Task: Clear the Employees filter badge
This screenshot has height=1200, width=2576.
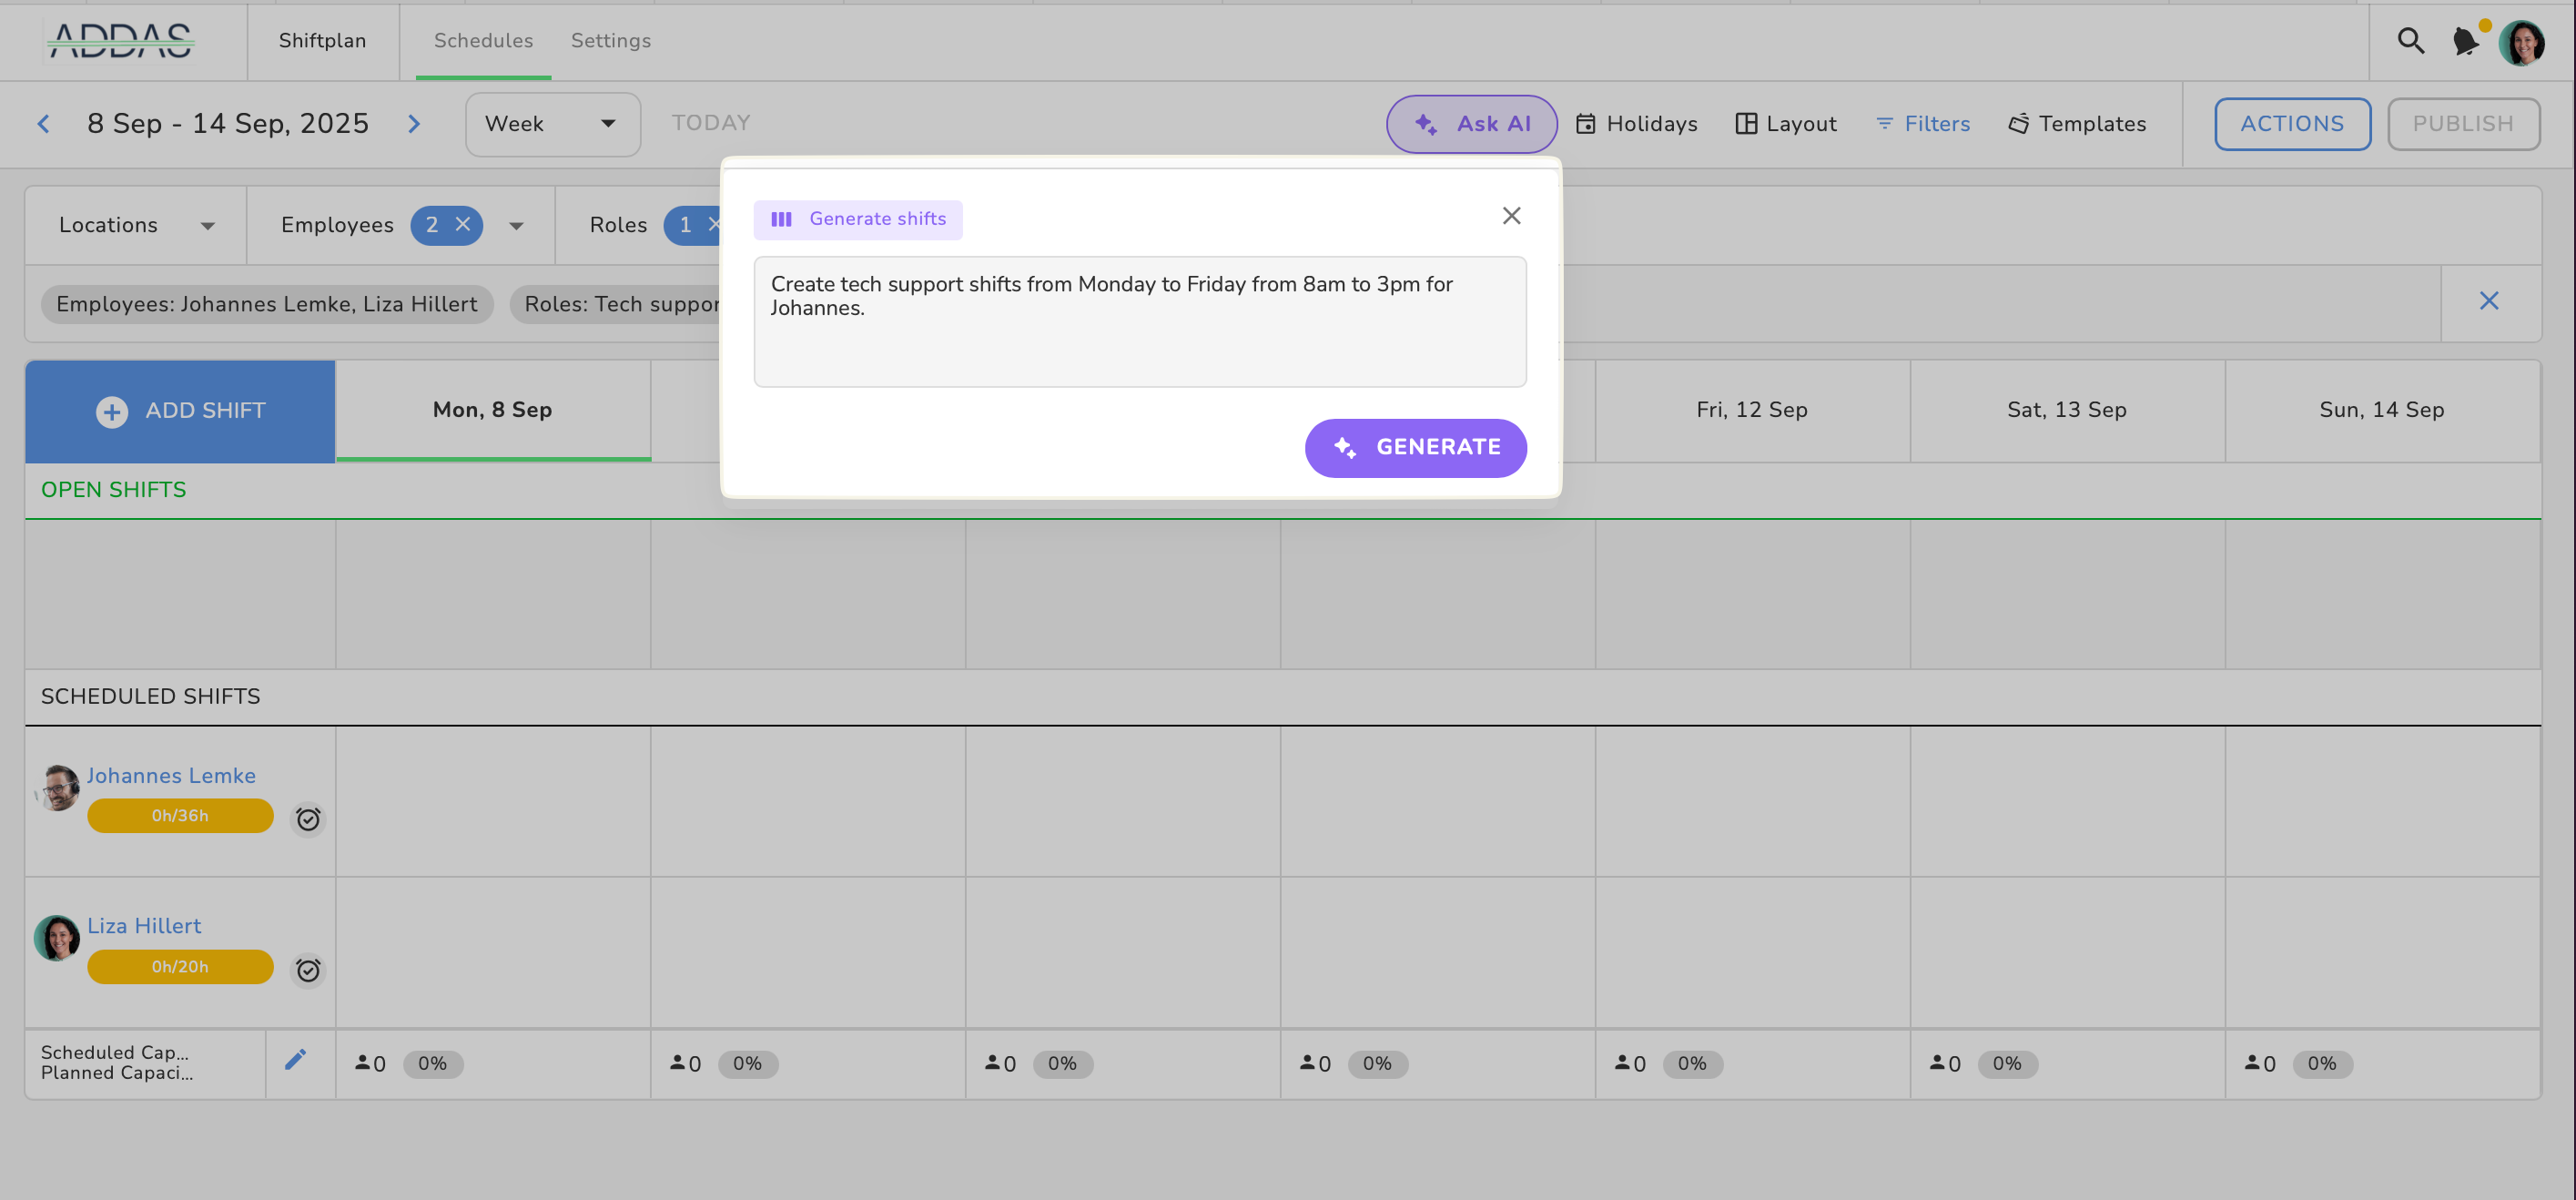Action: [463, 225]
